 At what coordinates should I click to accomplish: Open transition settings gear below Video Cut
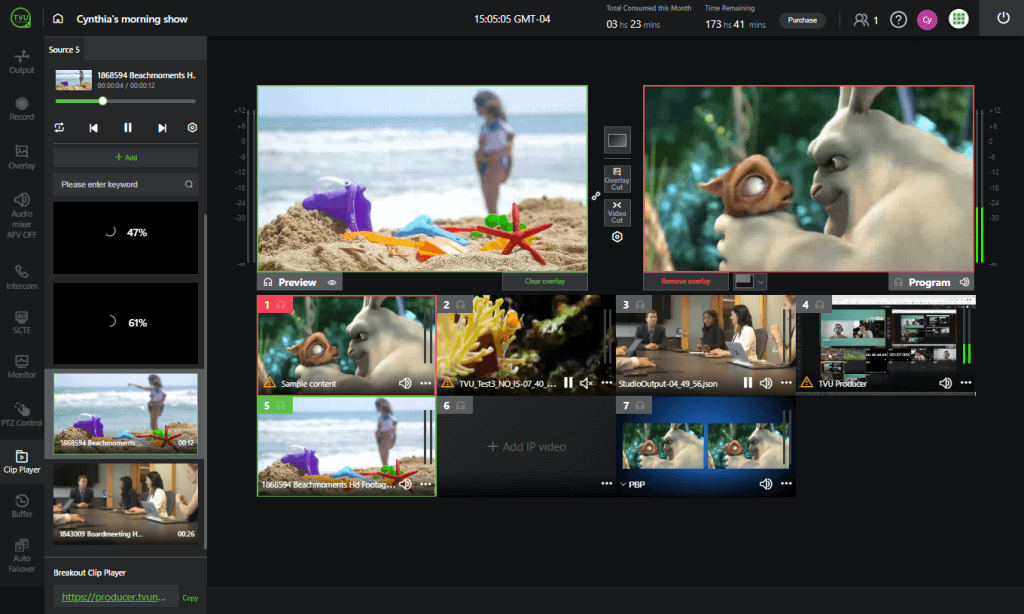click(x=617, y=237)
